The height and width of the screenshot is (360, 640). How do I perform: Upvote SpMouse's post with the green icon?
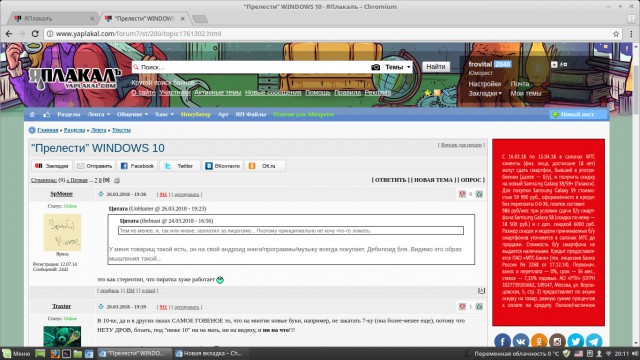(479, 194)
